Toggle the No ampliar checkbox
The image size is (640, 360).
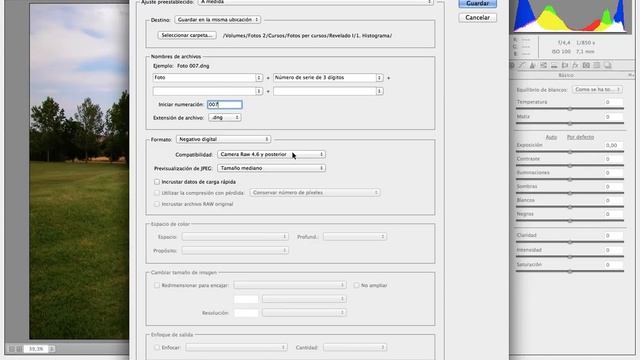[x=356, y=285]
